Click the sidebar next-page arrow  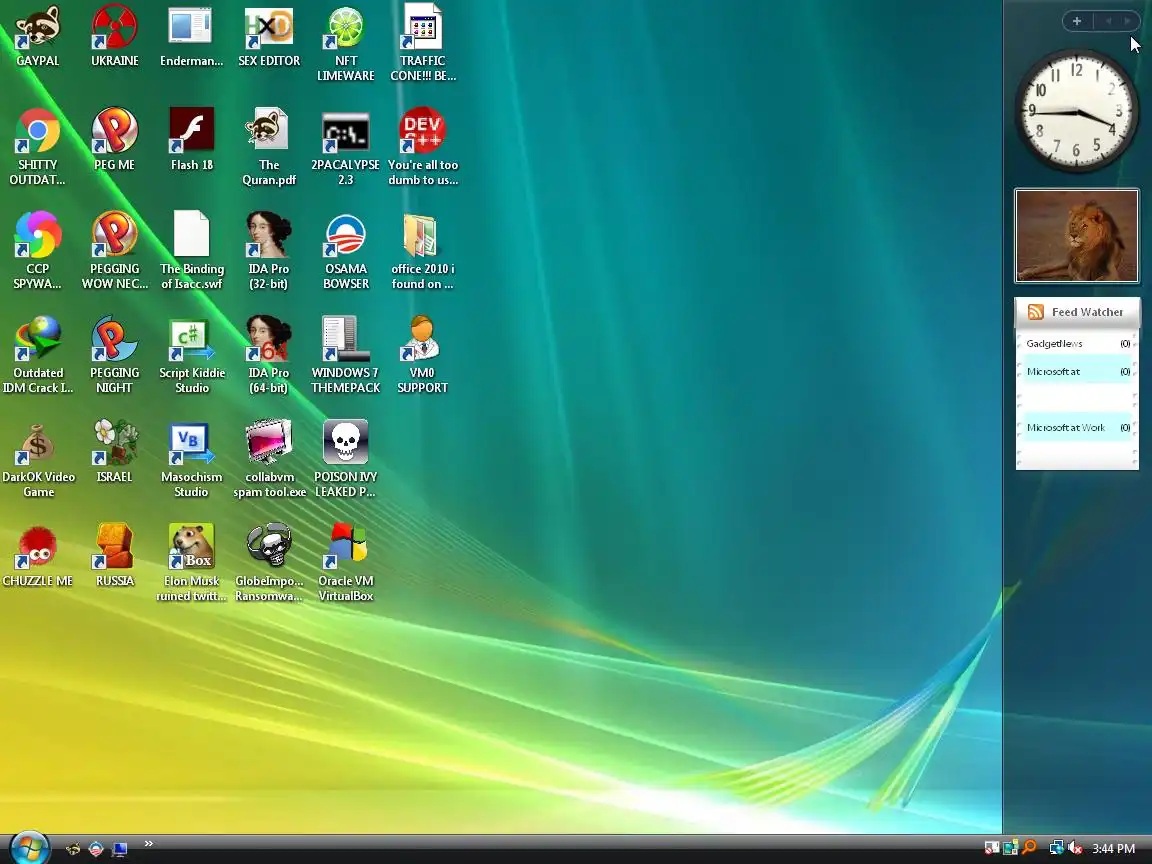pos(1127,21)
